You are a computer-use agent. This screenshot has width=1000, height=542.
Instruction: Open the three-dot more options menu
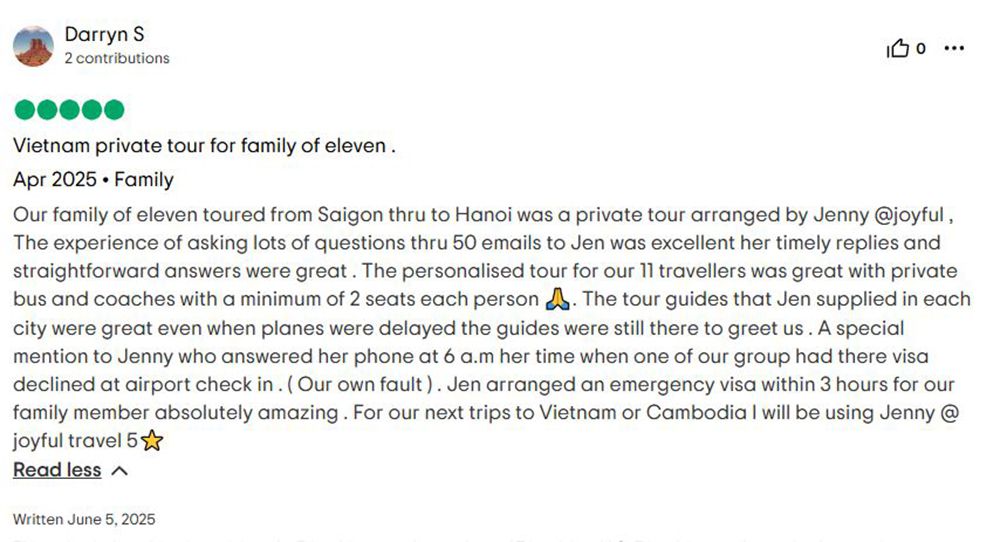click(x=954, y=48)
